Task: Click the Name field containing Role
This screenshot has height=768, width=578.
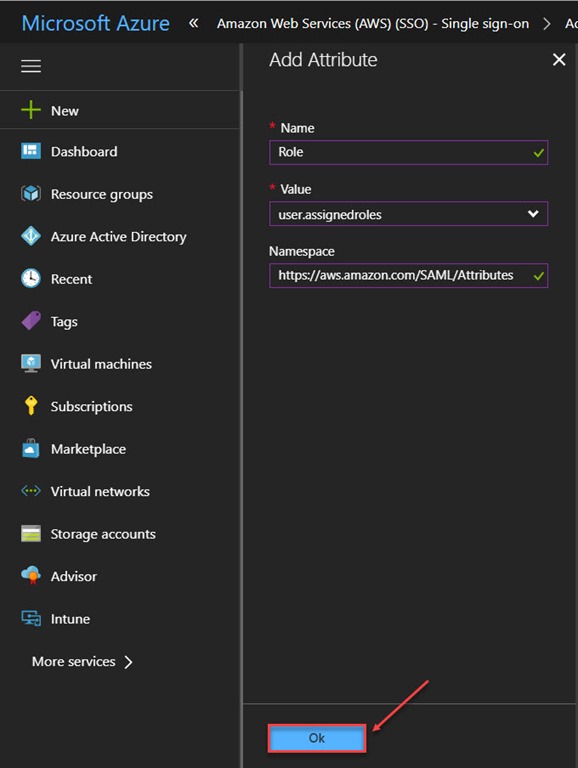Action: [408, 152]
